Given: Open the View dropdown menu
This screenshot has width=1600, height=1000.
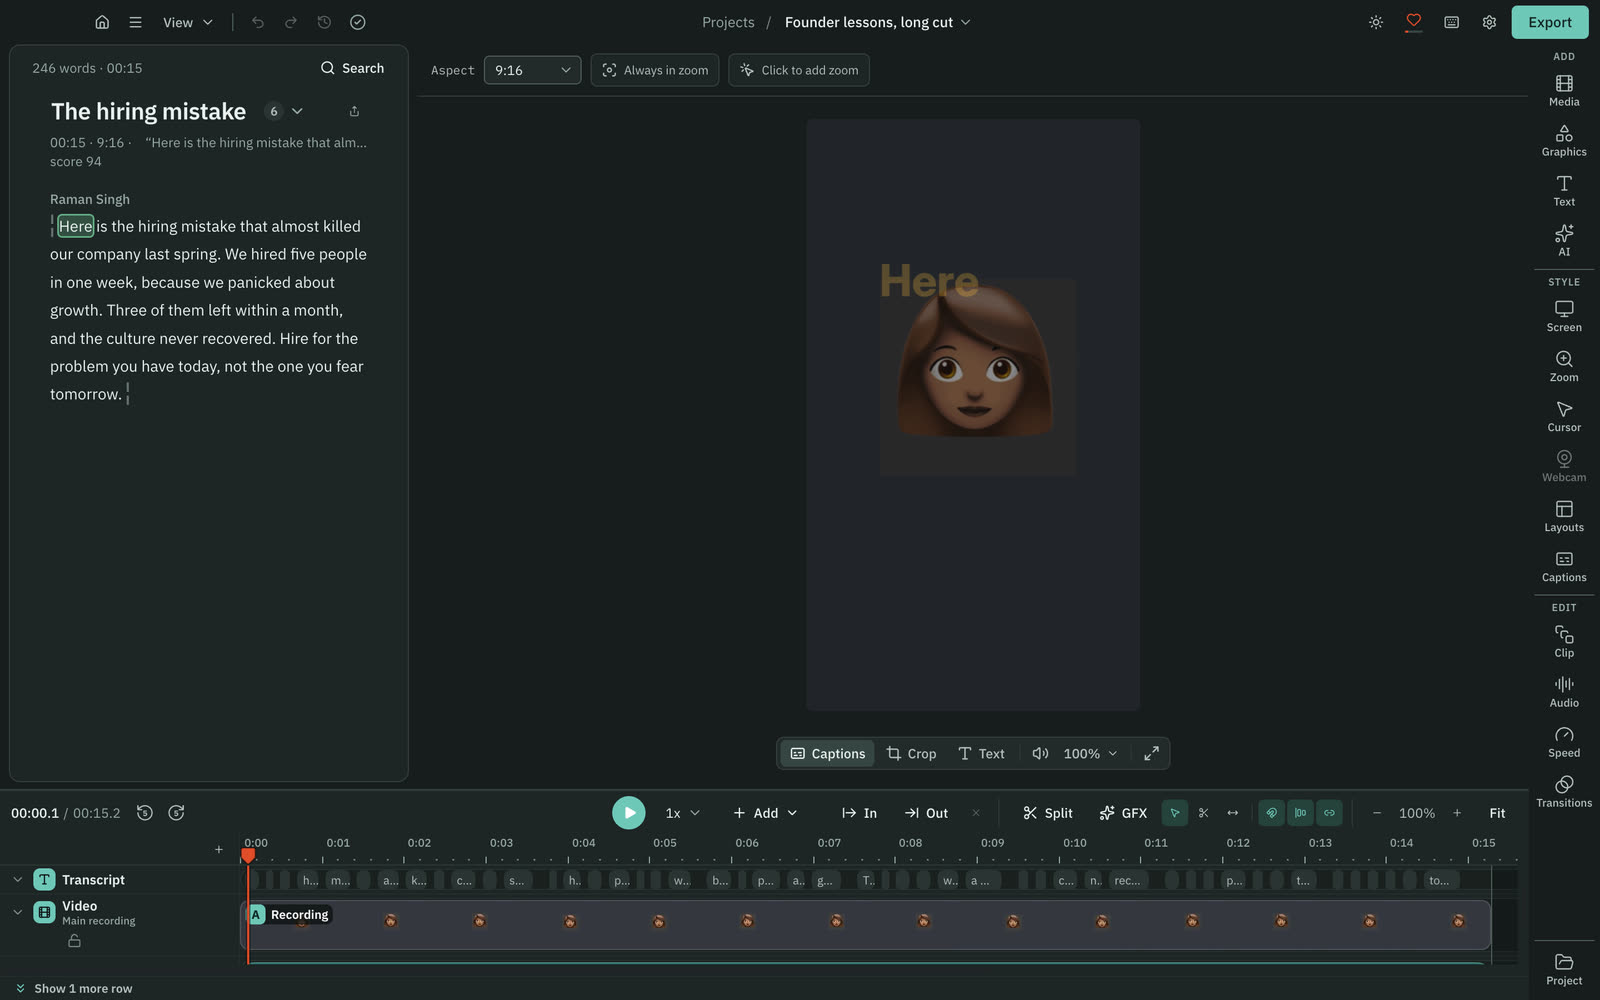Looking at the screenshot, I should coord(188,22).
